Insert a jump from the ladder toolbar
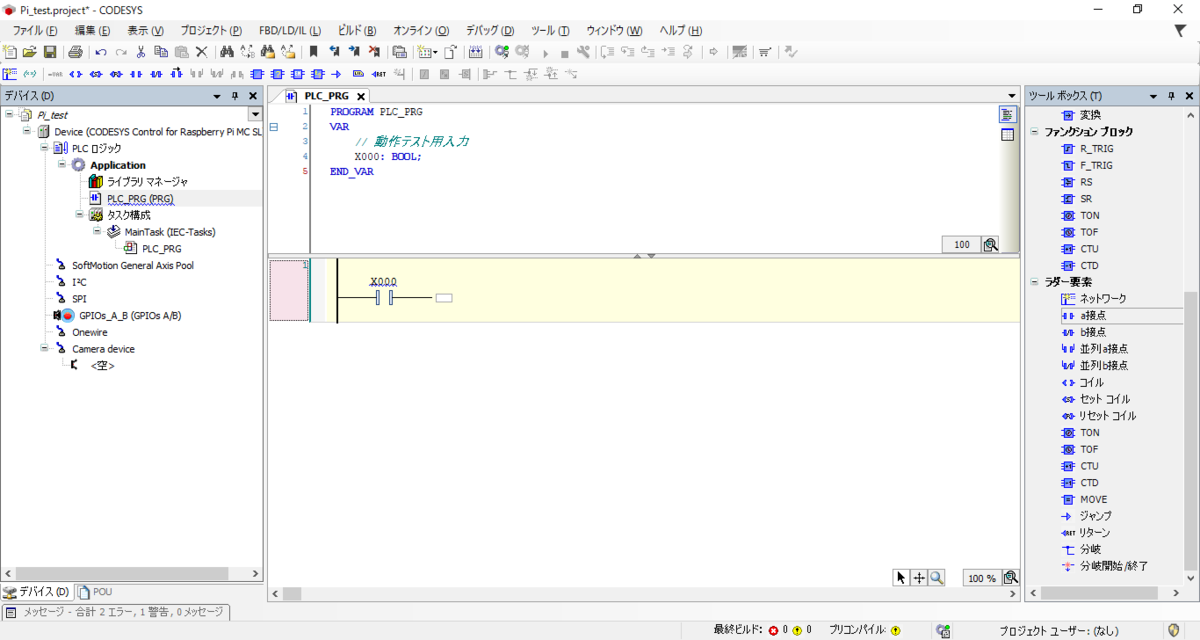This screenshot has height=640, width=1200. point(337,74)
